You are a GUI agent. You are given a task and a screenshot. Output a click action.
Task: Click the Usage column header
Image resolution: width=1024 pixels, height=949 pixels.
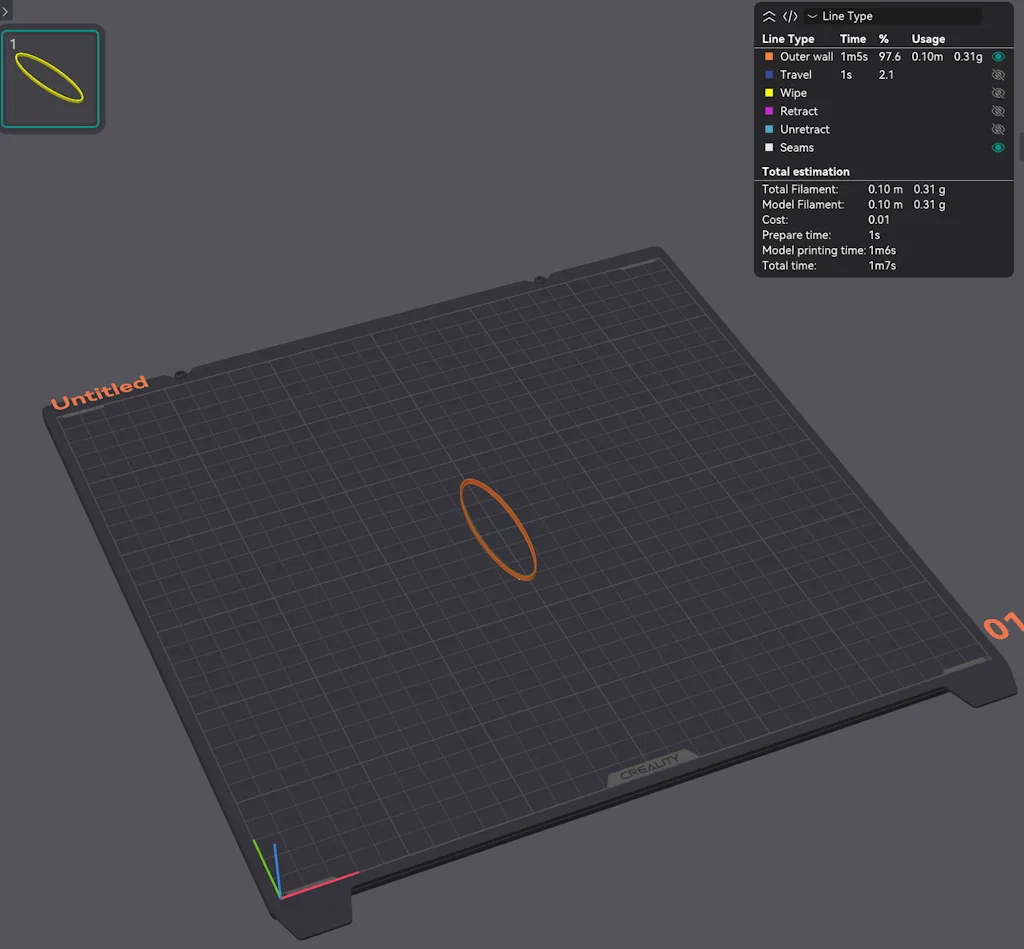[928, 39]
